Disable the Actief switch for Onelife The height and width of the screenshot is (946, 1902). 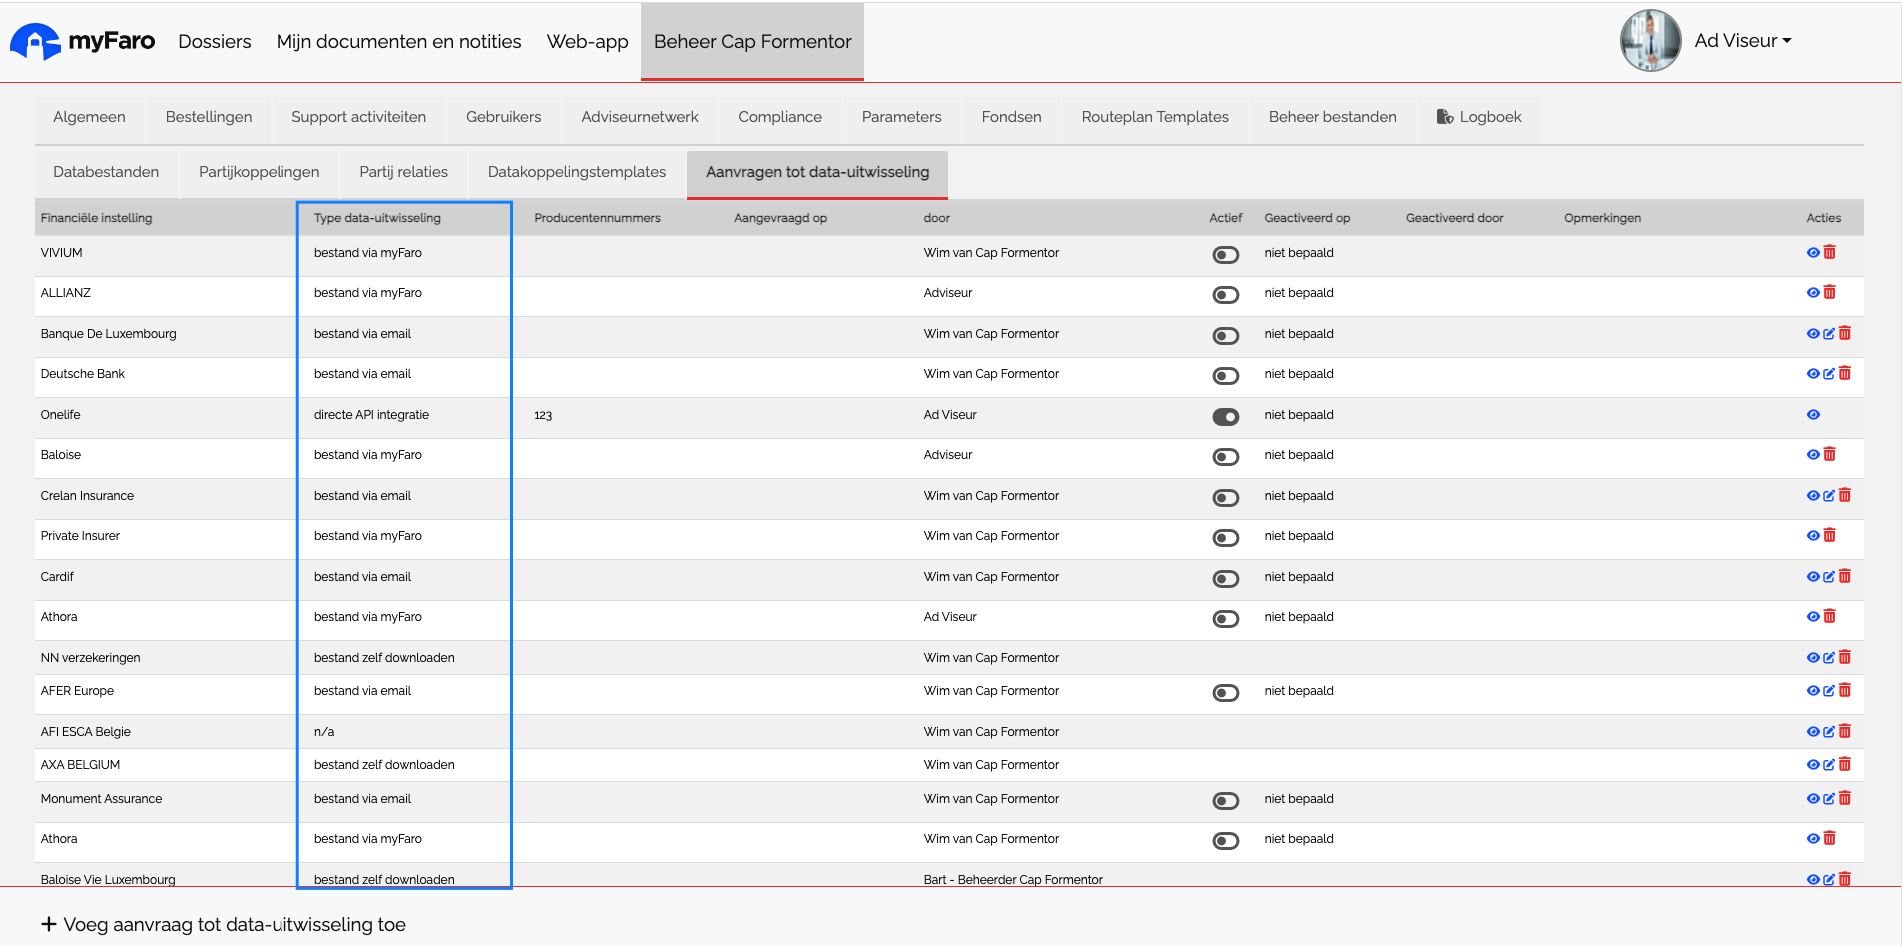pyautogui.click(x=1225, y=417)
